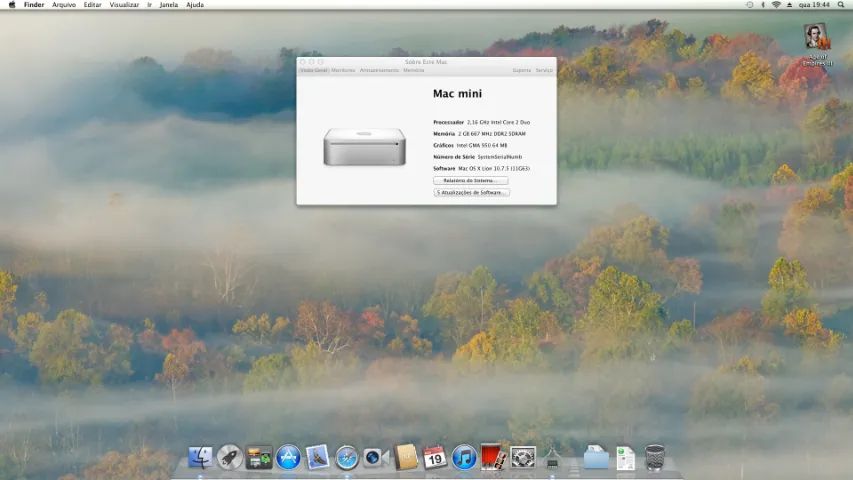Open Bluetooth status menu
Screen dimensions: 853x480
click(x=763, y=4)
